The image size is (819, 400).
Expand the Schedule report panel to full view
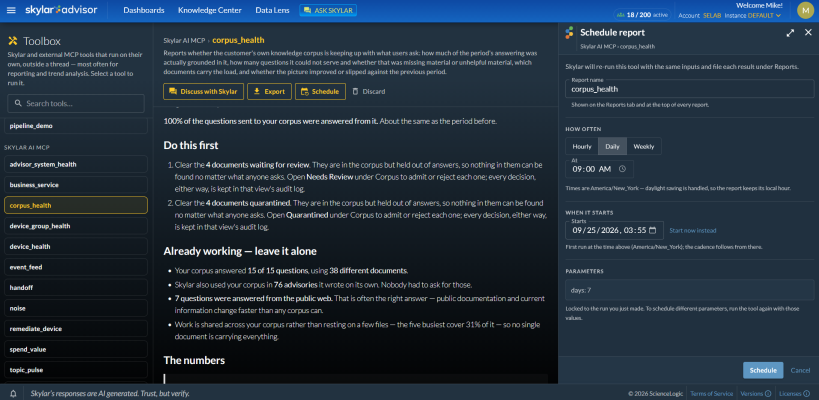(x=790, y=32)
